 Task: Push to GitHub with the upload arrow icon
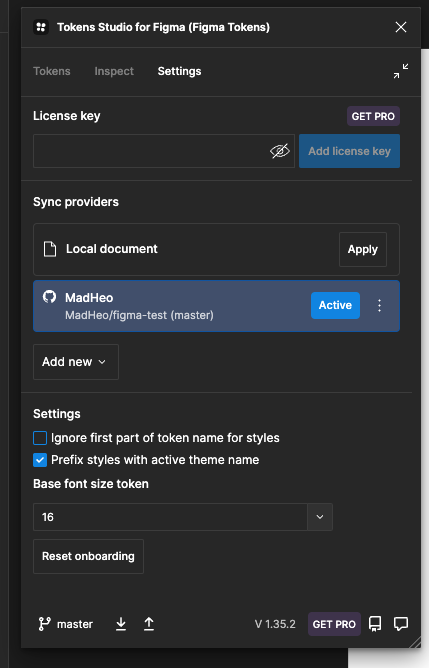[149, 624]
